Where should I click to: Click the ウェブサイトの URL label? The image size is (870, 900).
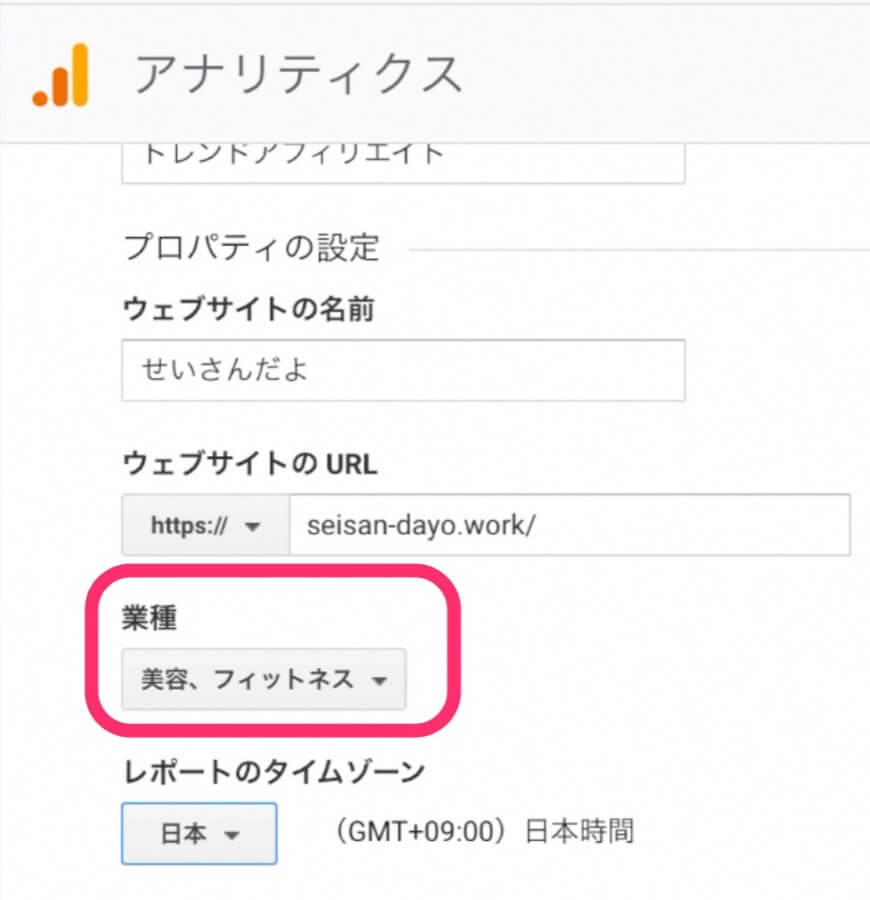pos(250,463)
